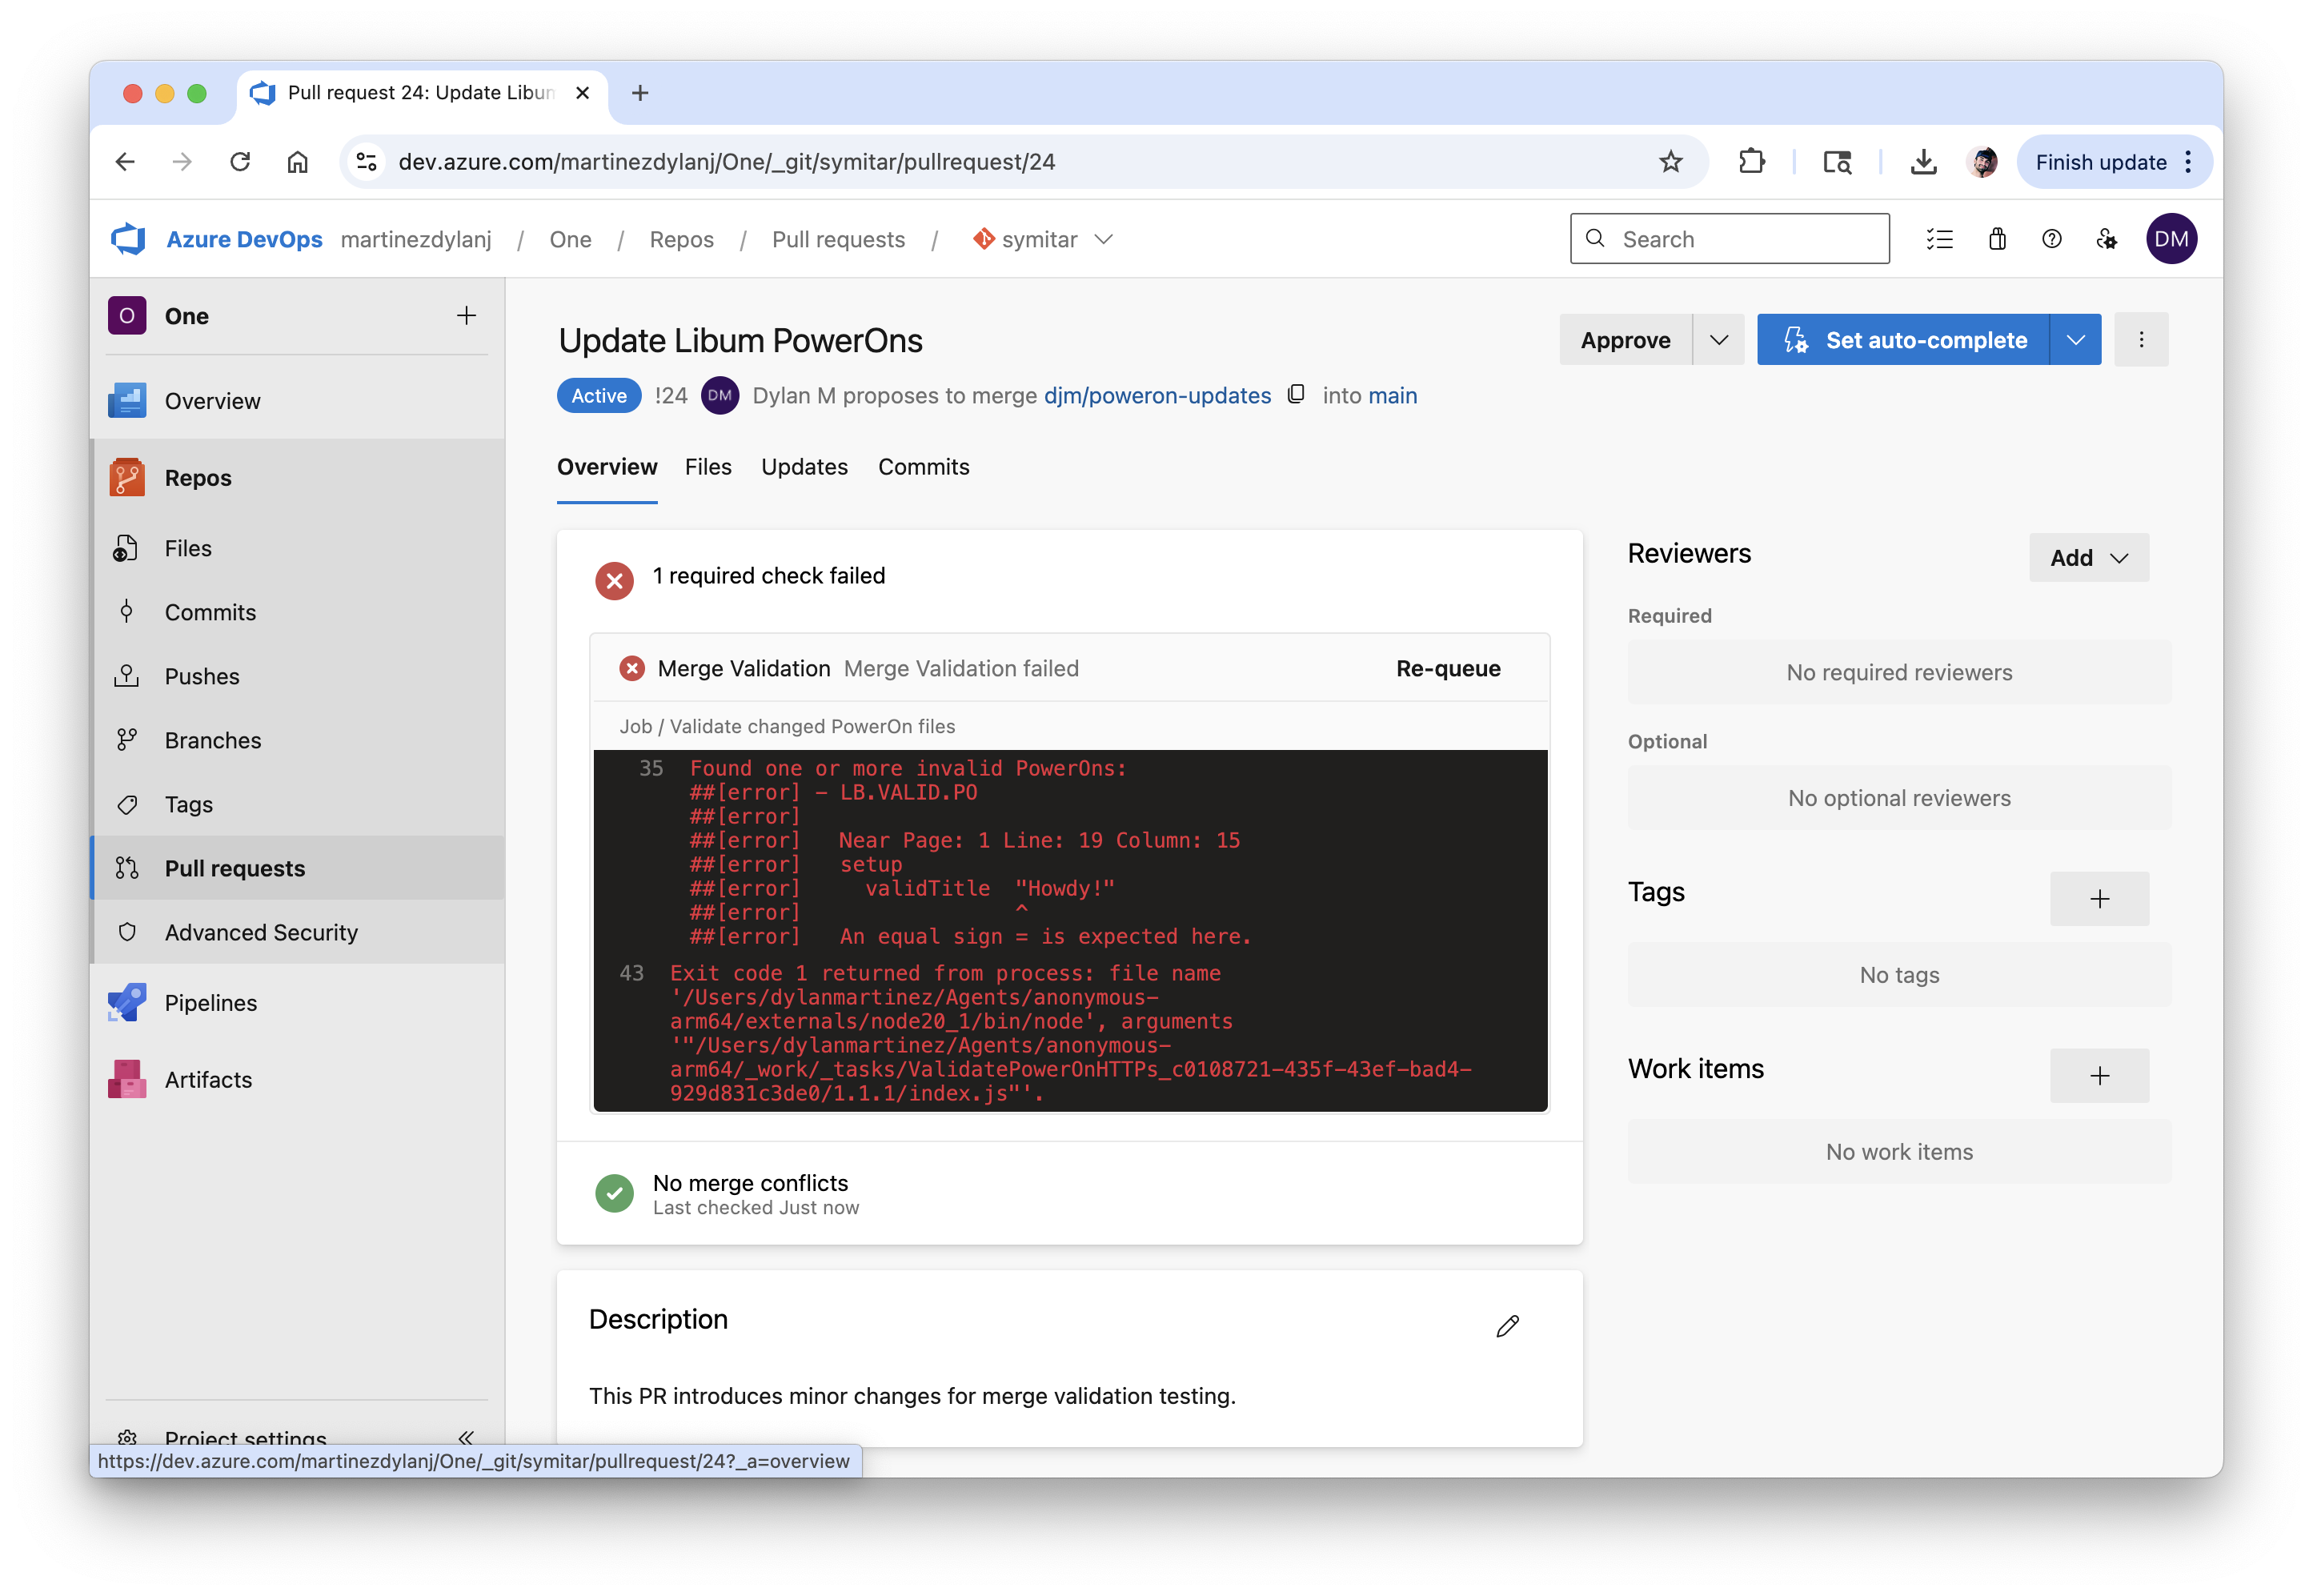Open the Add reviewers dropdown

coord(2088,558)
